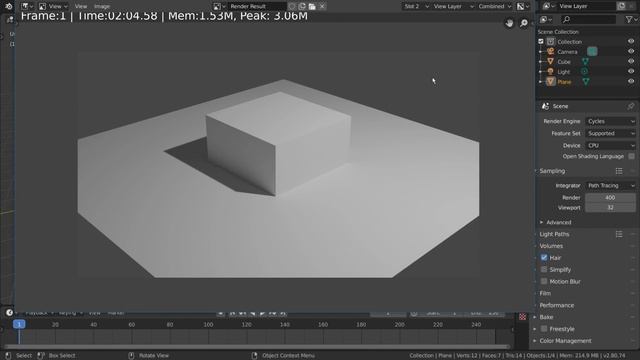Toggle the Collection exclude checkbox
640x360 pixels.
coord(541,42)
